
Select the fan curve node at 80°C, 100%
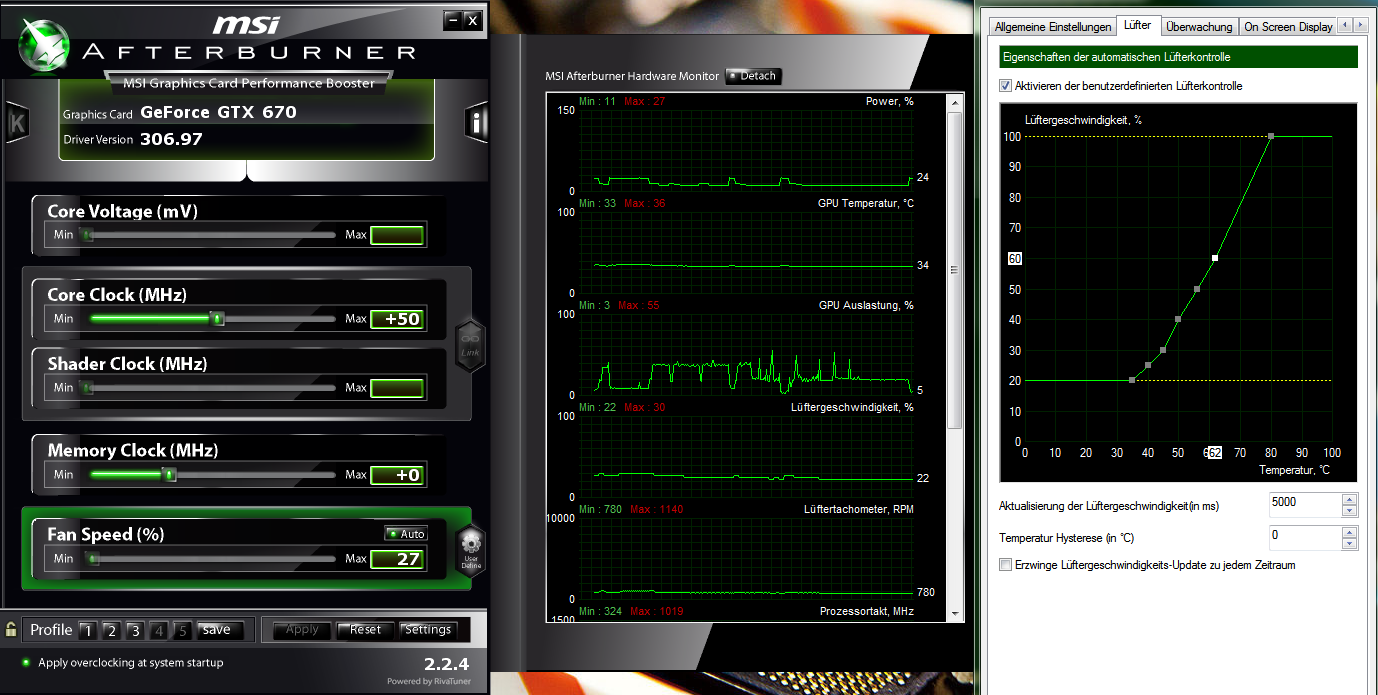(x=1271, y=136)
